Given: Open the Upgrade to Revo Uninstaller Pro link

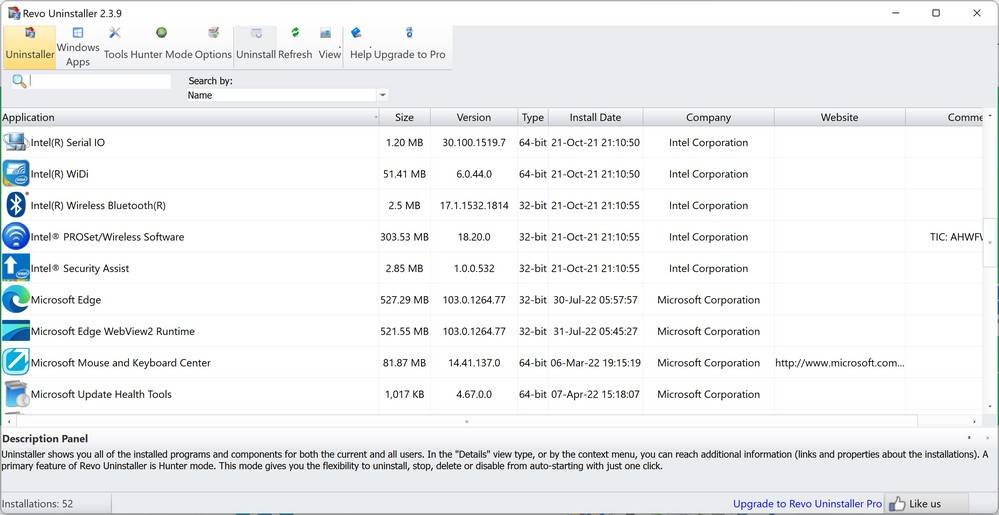Looking at the screenshot, I should [807, 504].
